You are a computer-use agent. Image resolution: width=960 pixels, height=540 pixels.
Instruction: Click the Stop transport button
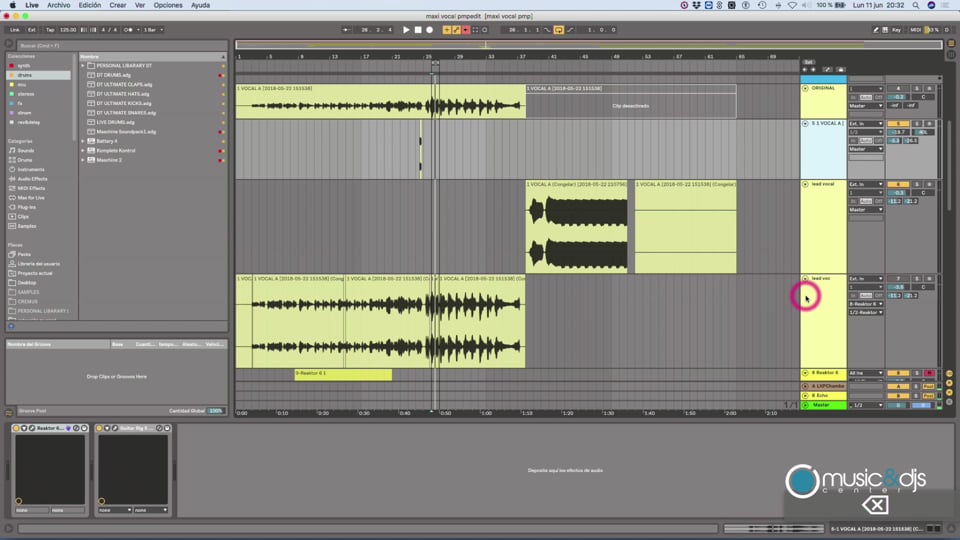pyautogui.click(x=418, y=29)
